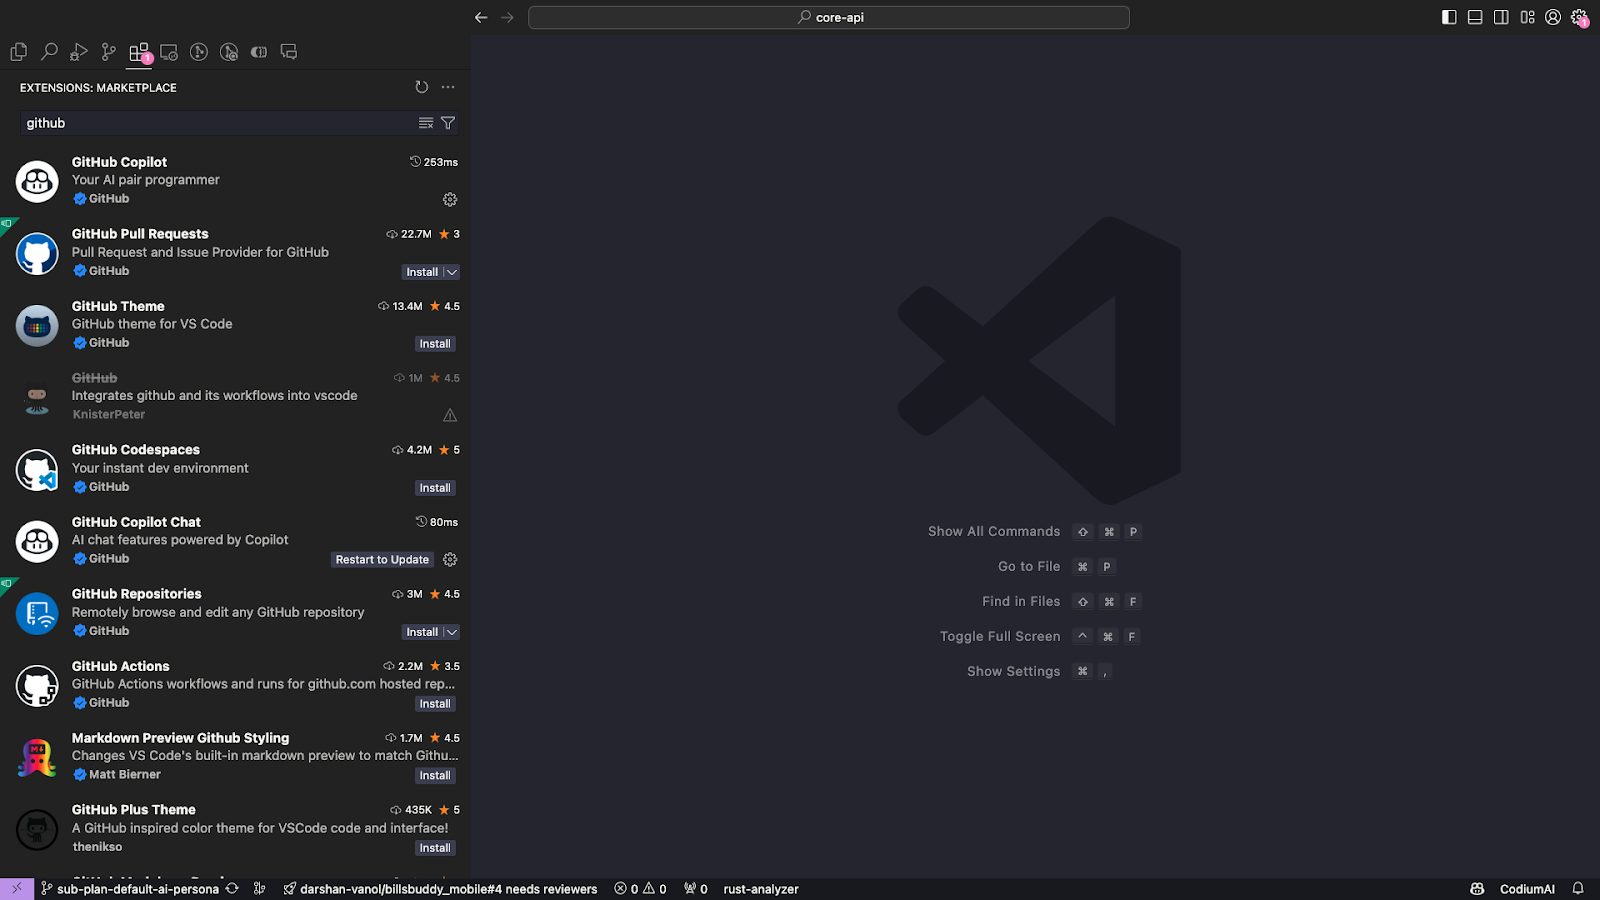Install the GitHub Actions extension

(435, 704)
